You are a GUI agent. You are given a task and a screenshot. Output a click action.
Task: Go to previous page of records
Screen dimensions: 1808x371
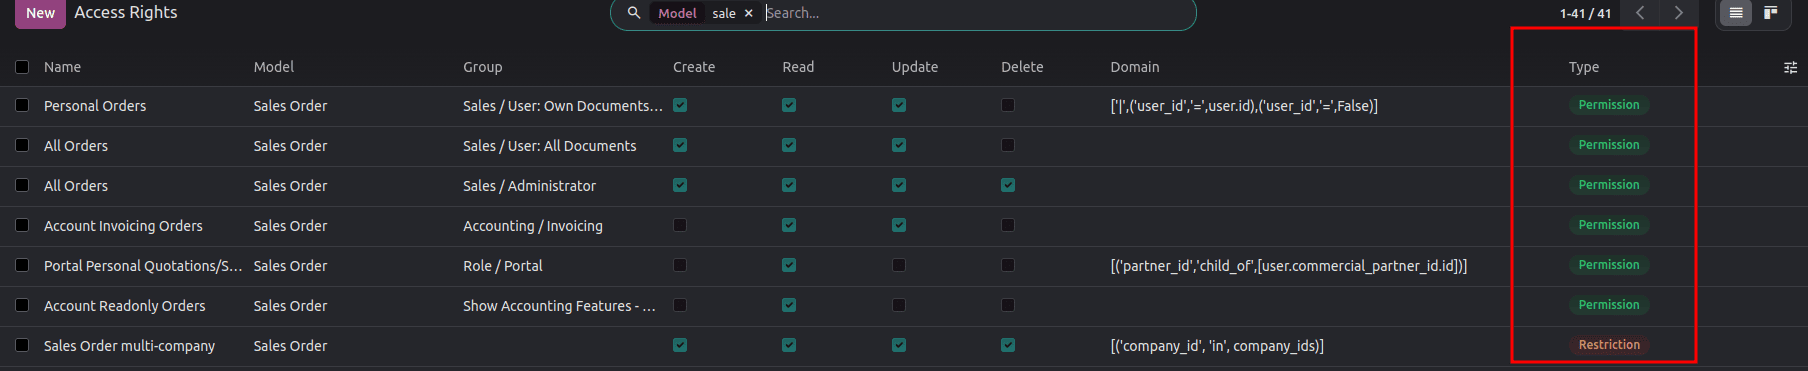click(1640, 13)
